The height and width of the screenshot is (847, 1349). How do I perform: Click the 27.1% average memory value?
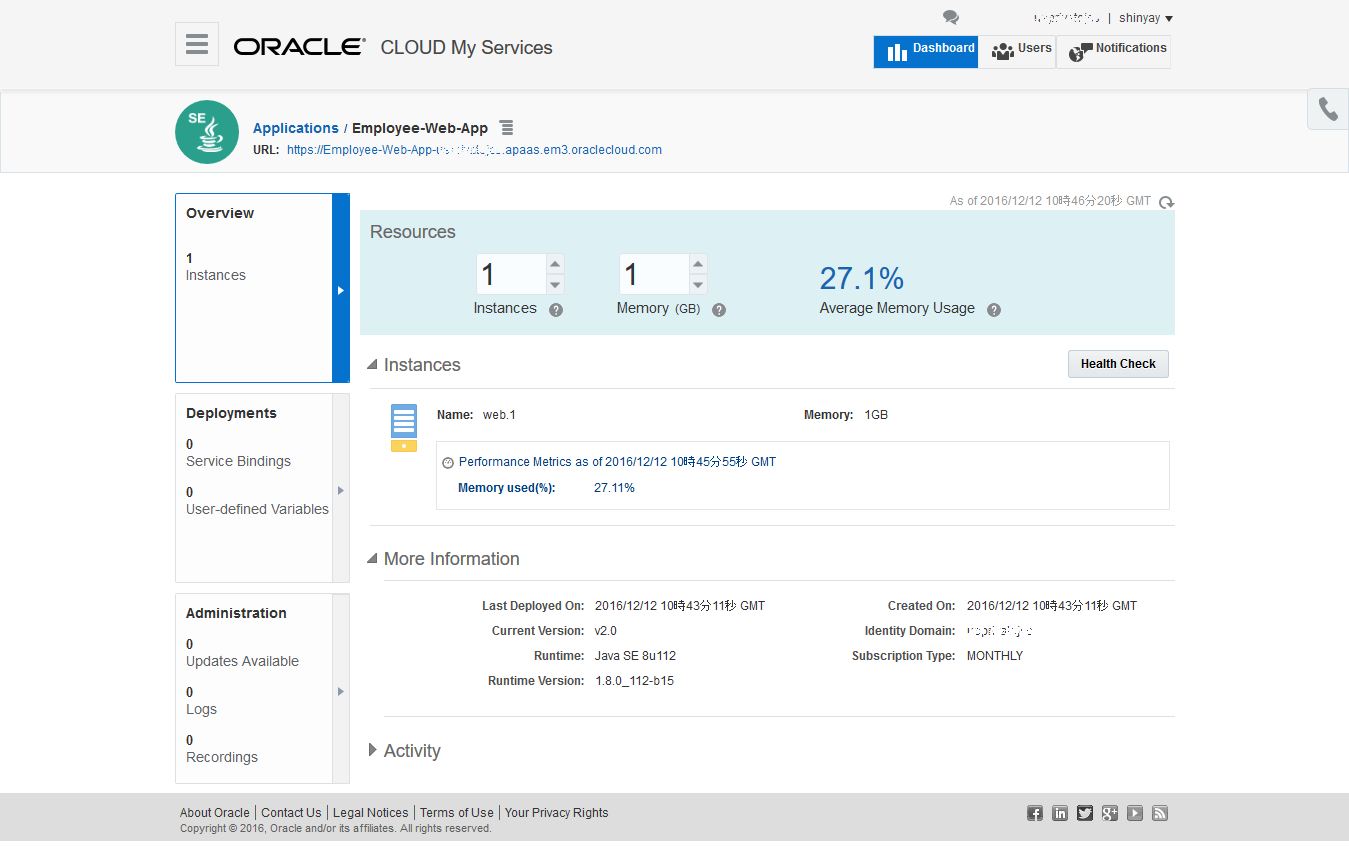click(862, 278)
